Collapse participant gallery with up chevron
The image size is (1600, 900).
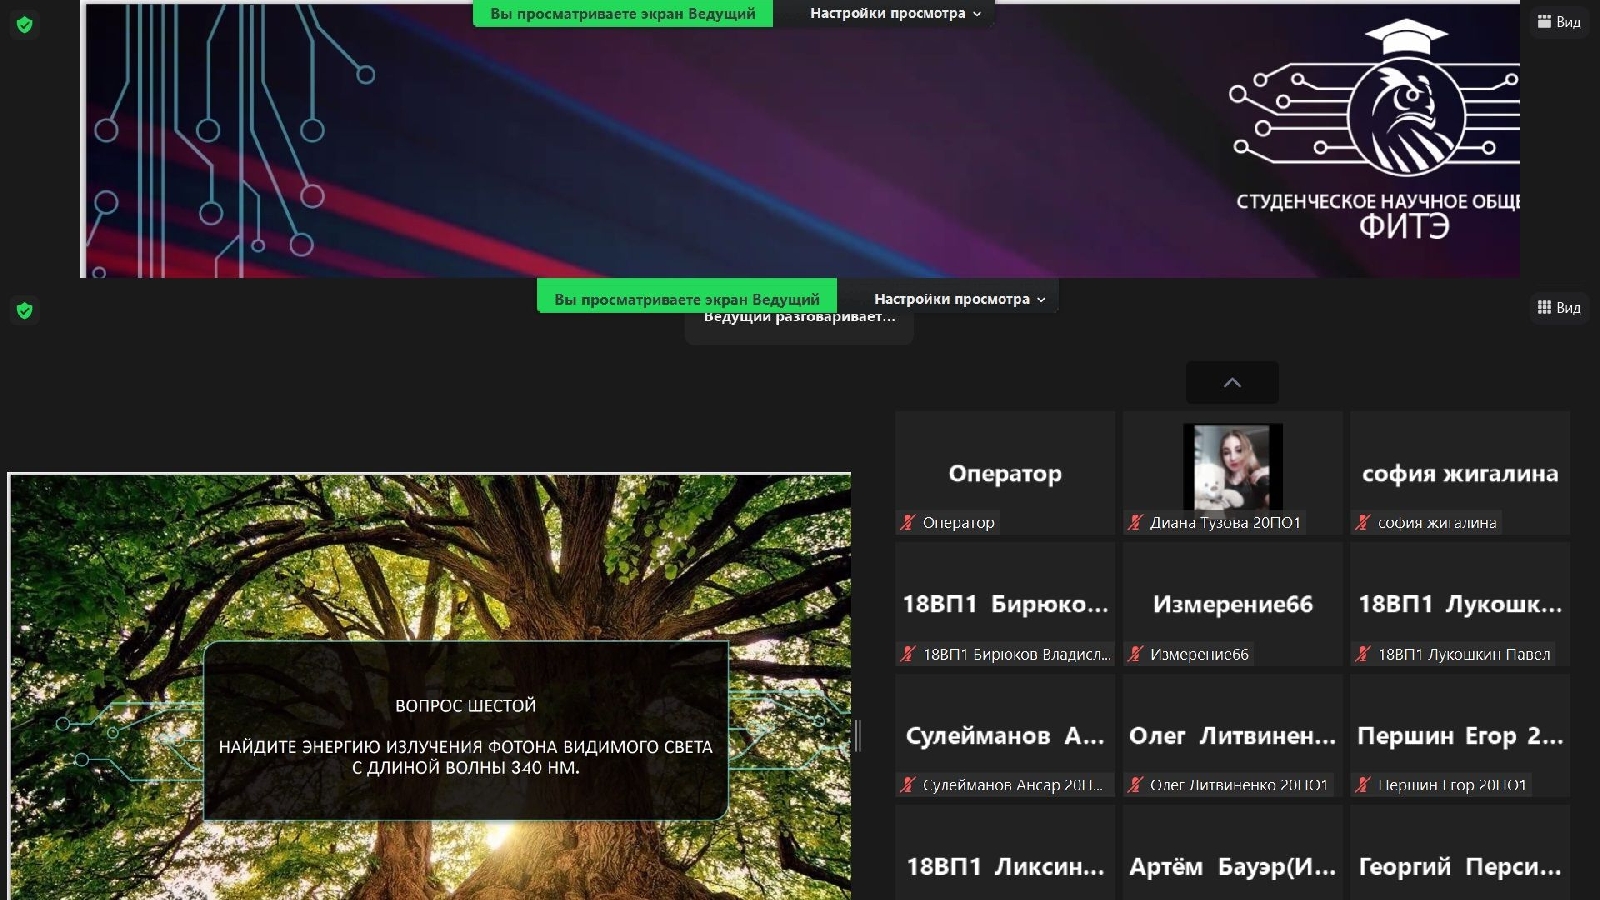click(x=1232, y=382)
